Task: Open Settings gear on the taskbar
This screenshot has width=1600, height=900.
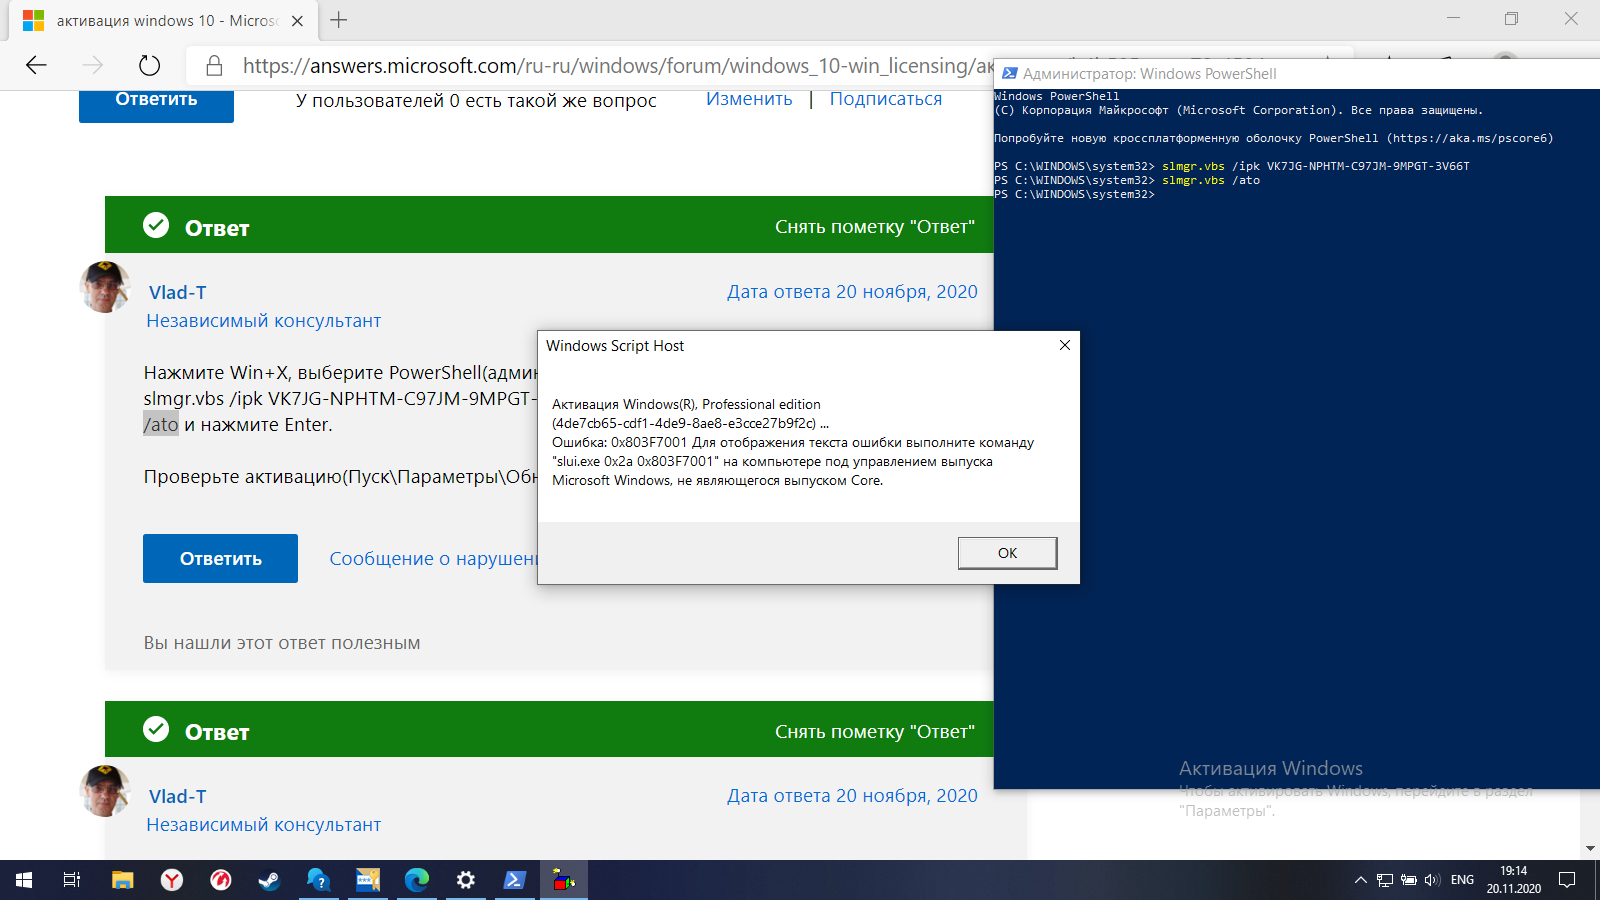Action: click(x=465, y=880)
